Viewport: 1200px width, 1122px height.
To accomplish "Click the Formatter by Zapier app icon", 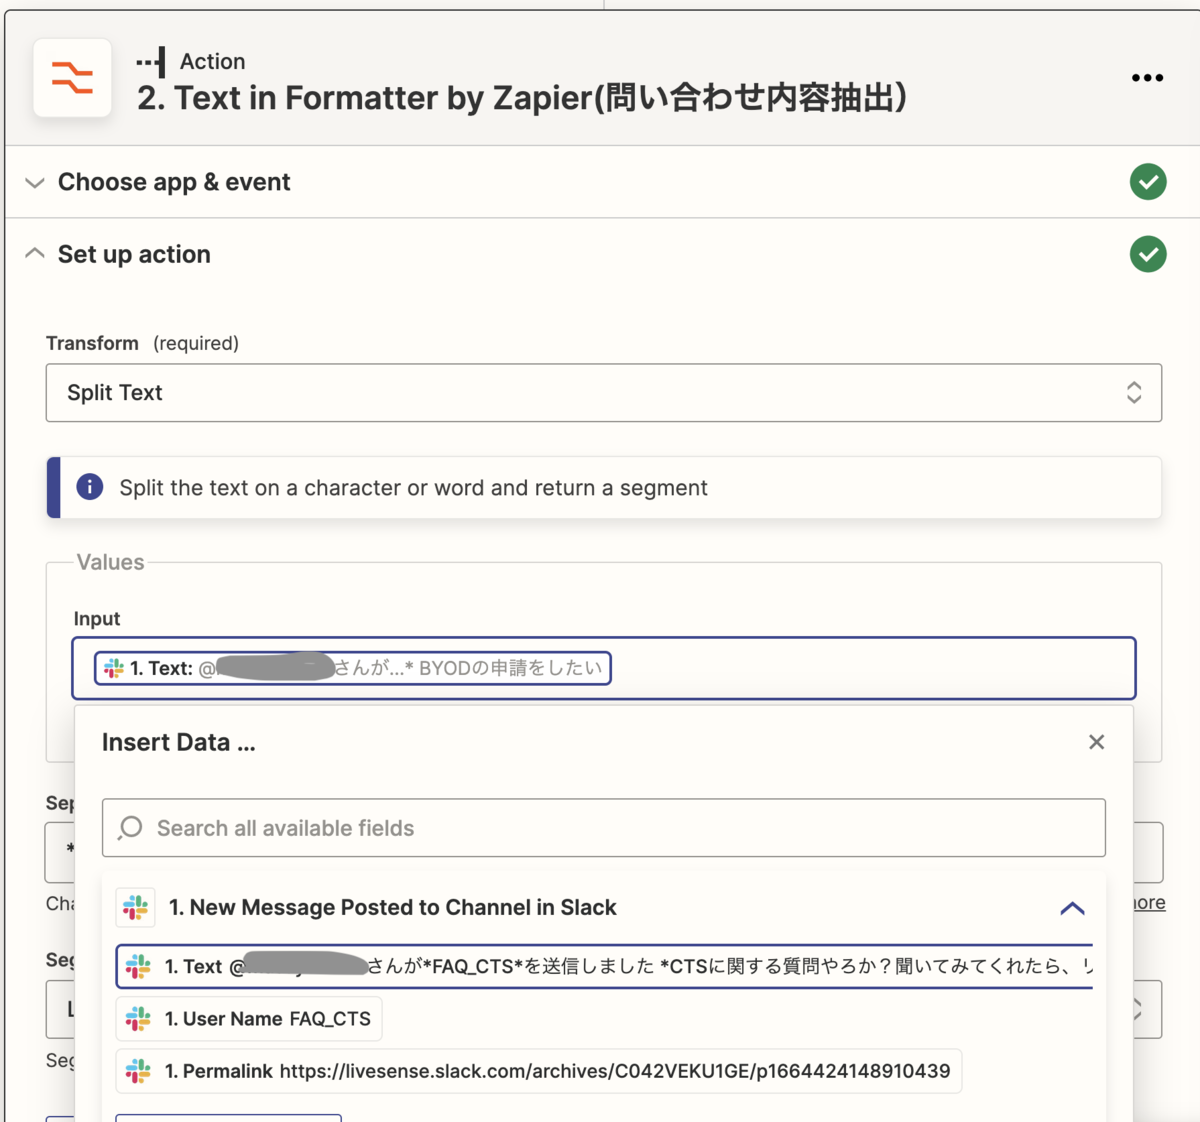I will (x=72, y=78).
